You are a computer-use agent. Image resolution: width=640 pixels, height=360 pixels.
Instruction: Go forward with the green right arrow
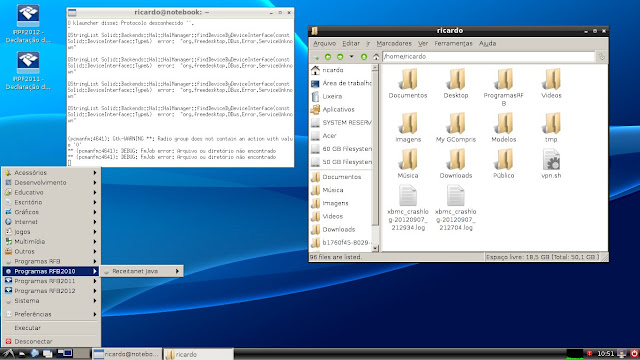click(x=340, y=57)
